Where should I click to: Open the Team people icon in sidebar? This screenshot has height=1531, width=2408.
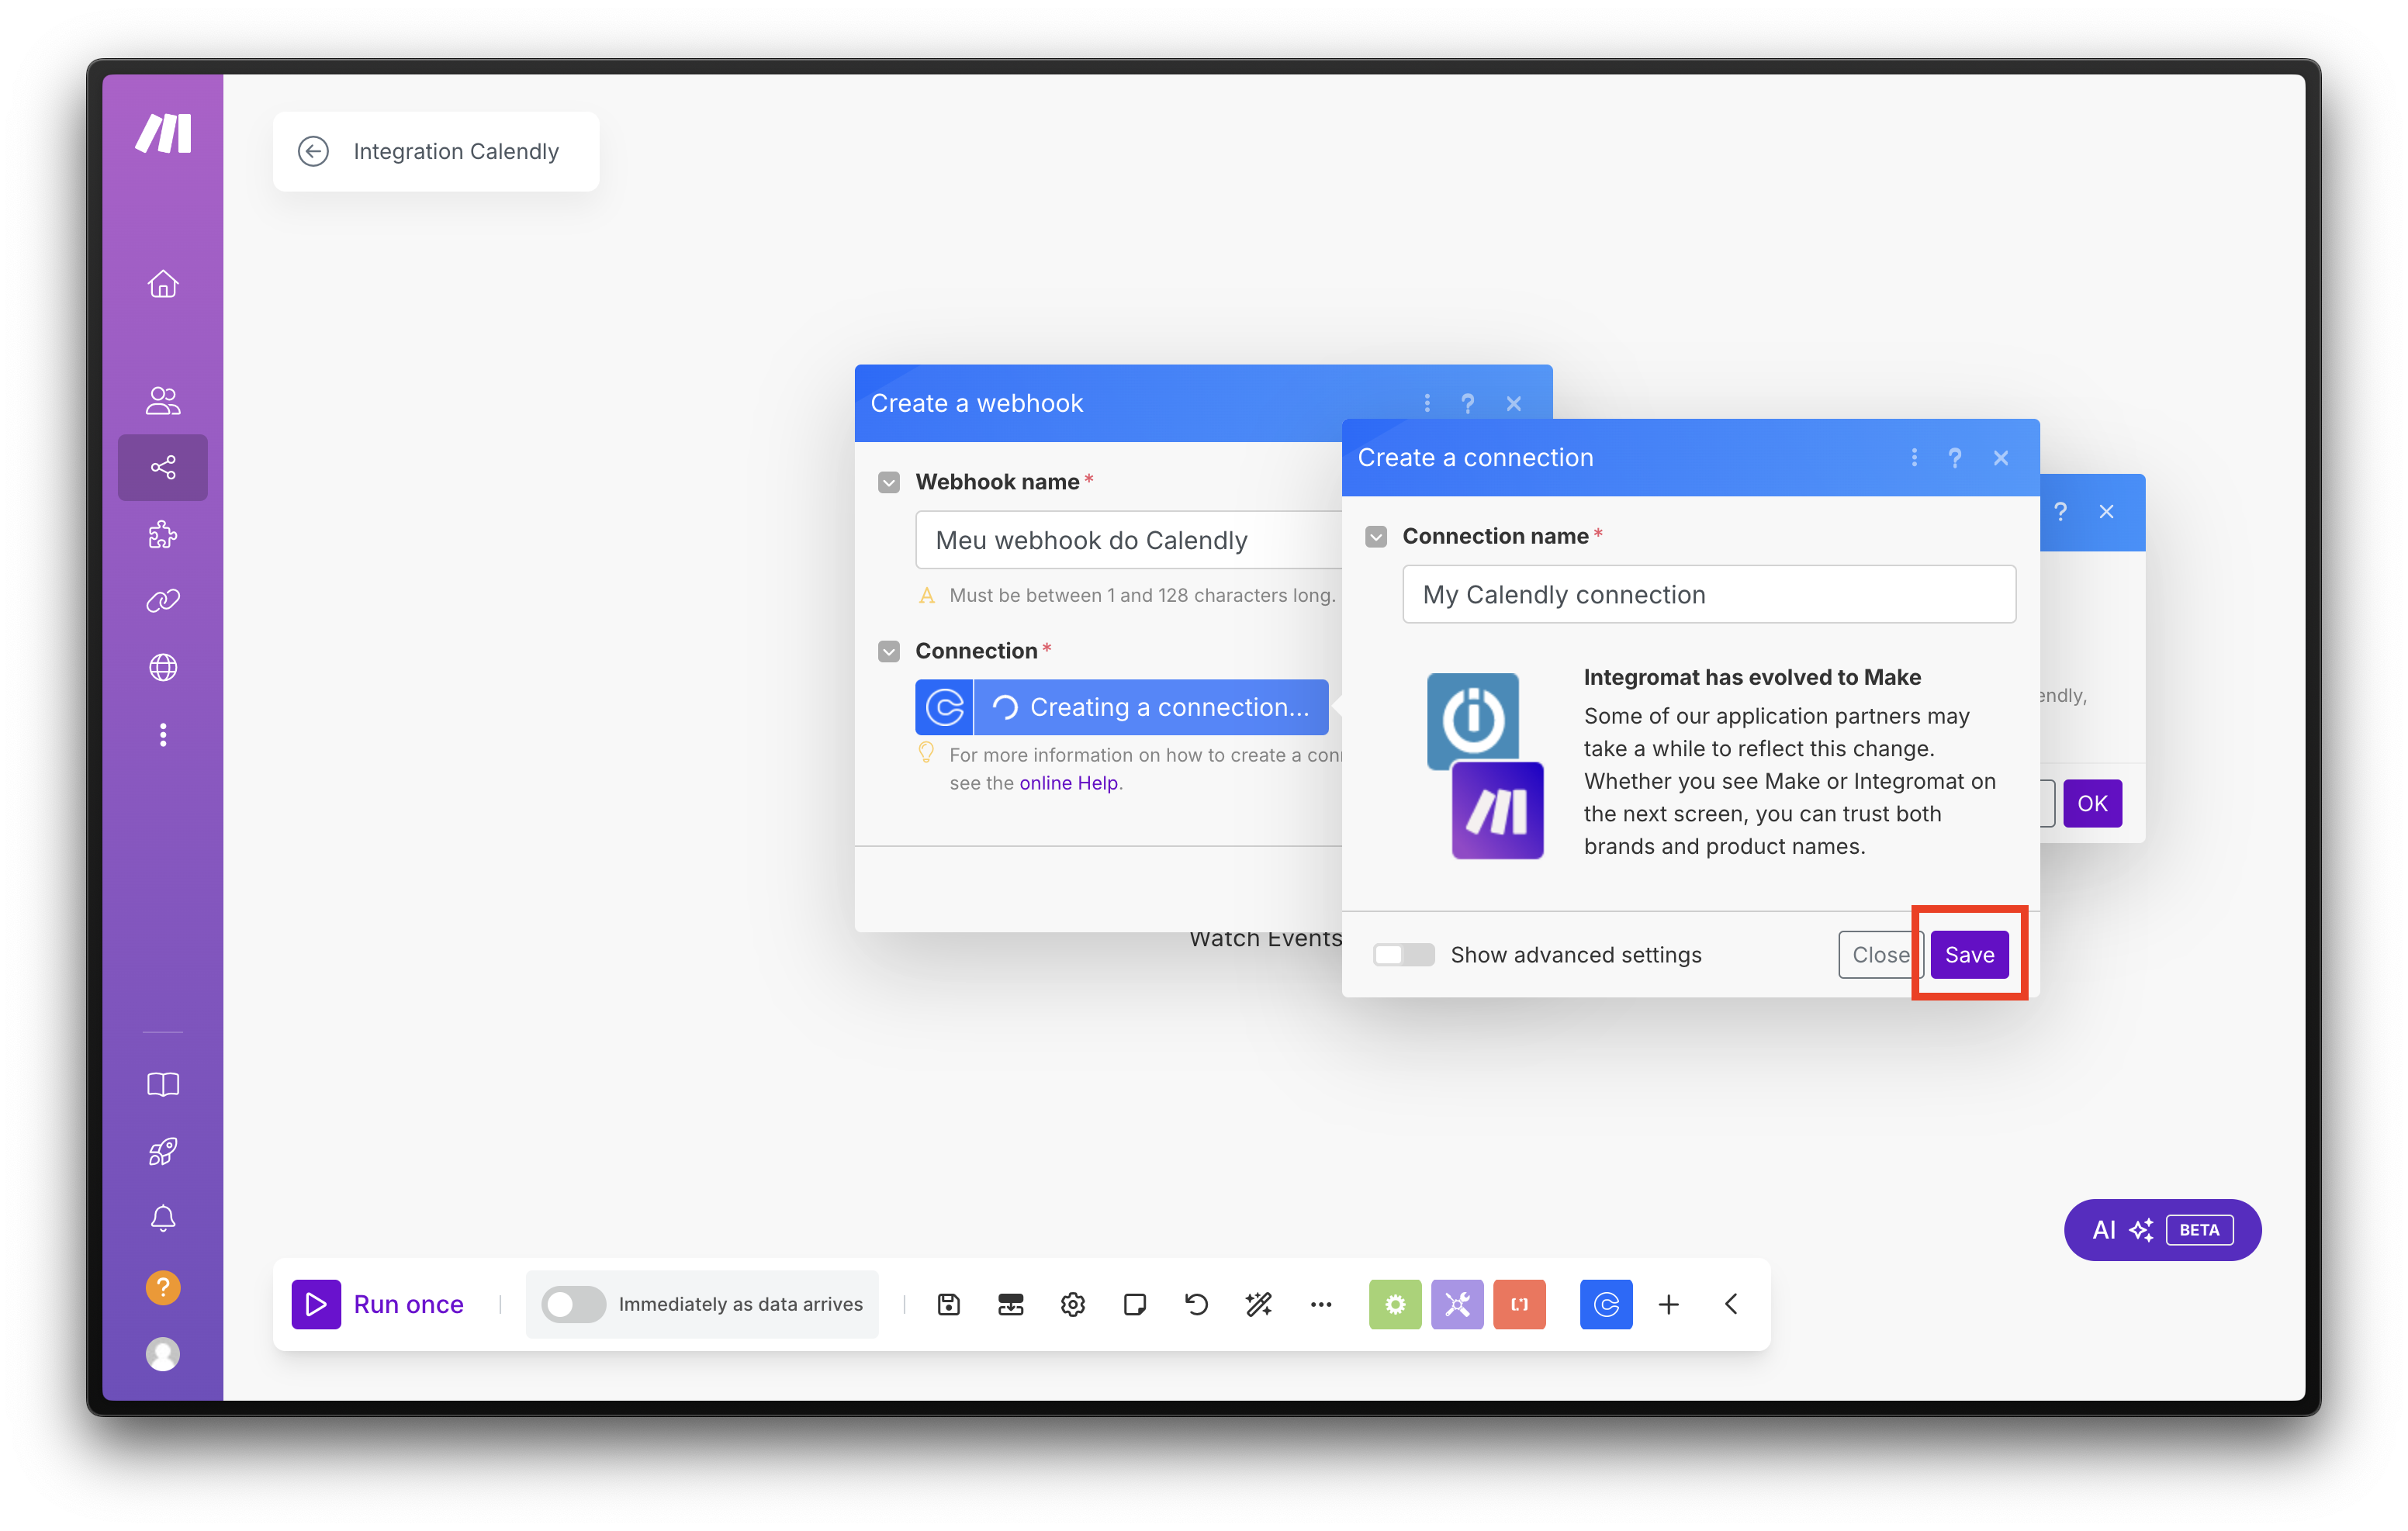tap(162, 400)
